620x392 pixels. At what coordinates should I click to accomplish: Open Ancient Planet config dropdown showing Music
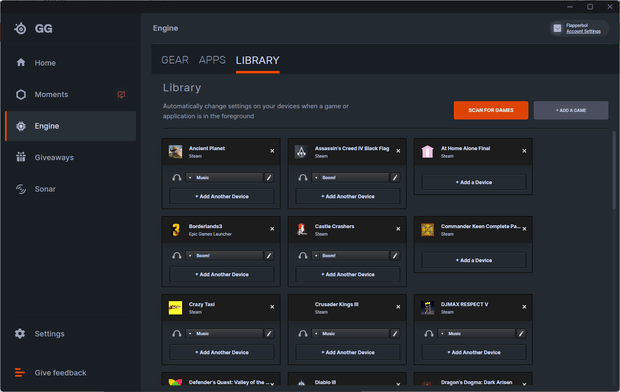tap(224, 178)
